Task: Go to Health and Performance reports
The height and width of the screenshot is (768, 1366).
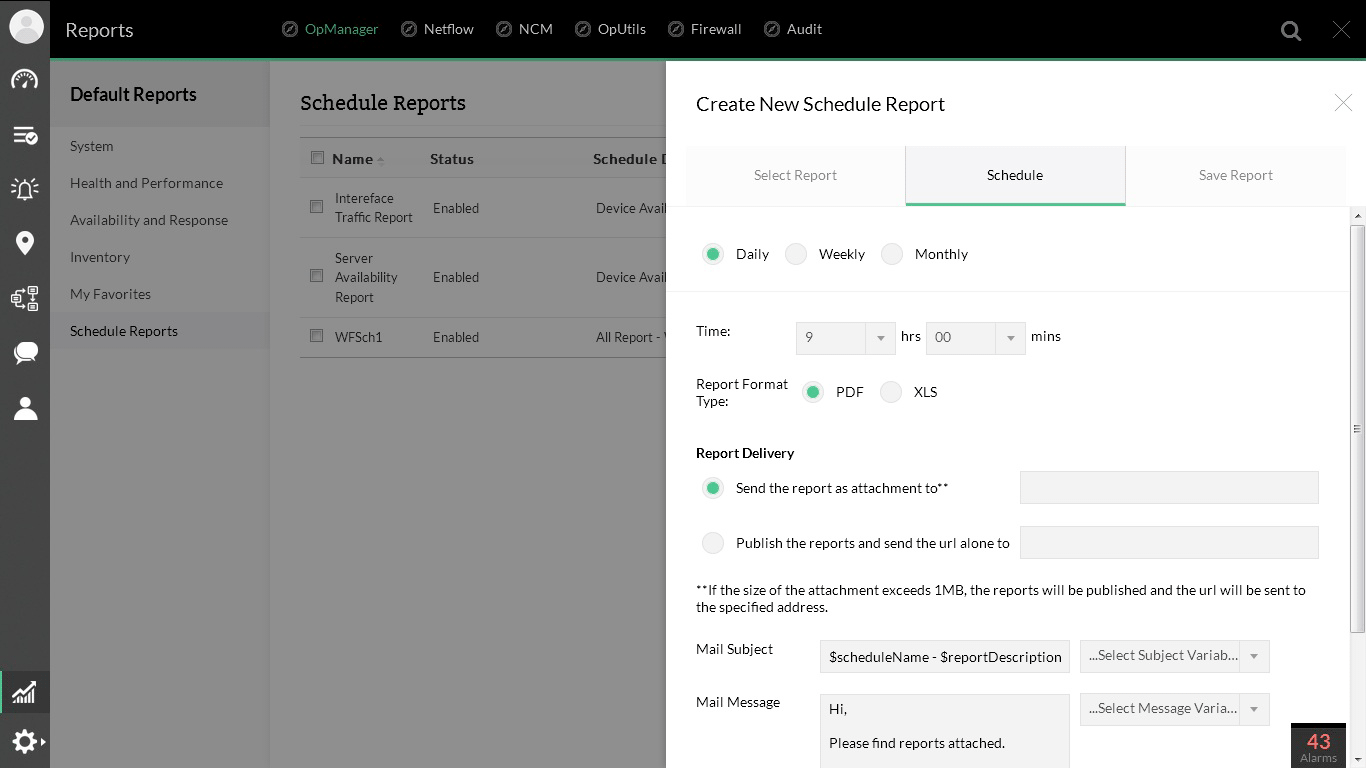Action: click(146, 183)
